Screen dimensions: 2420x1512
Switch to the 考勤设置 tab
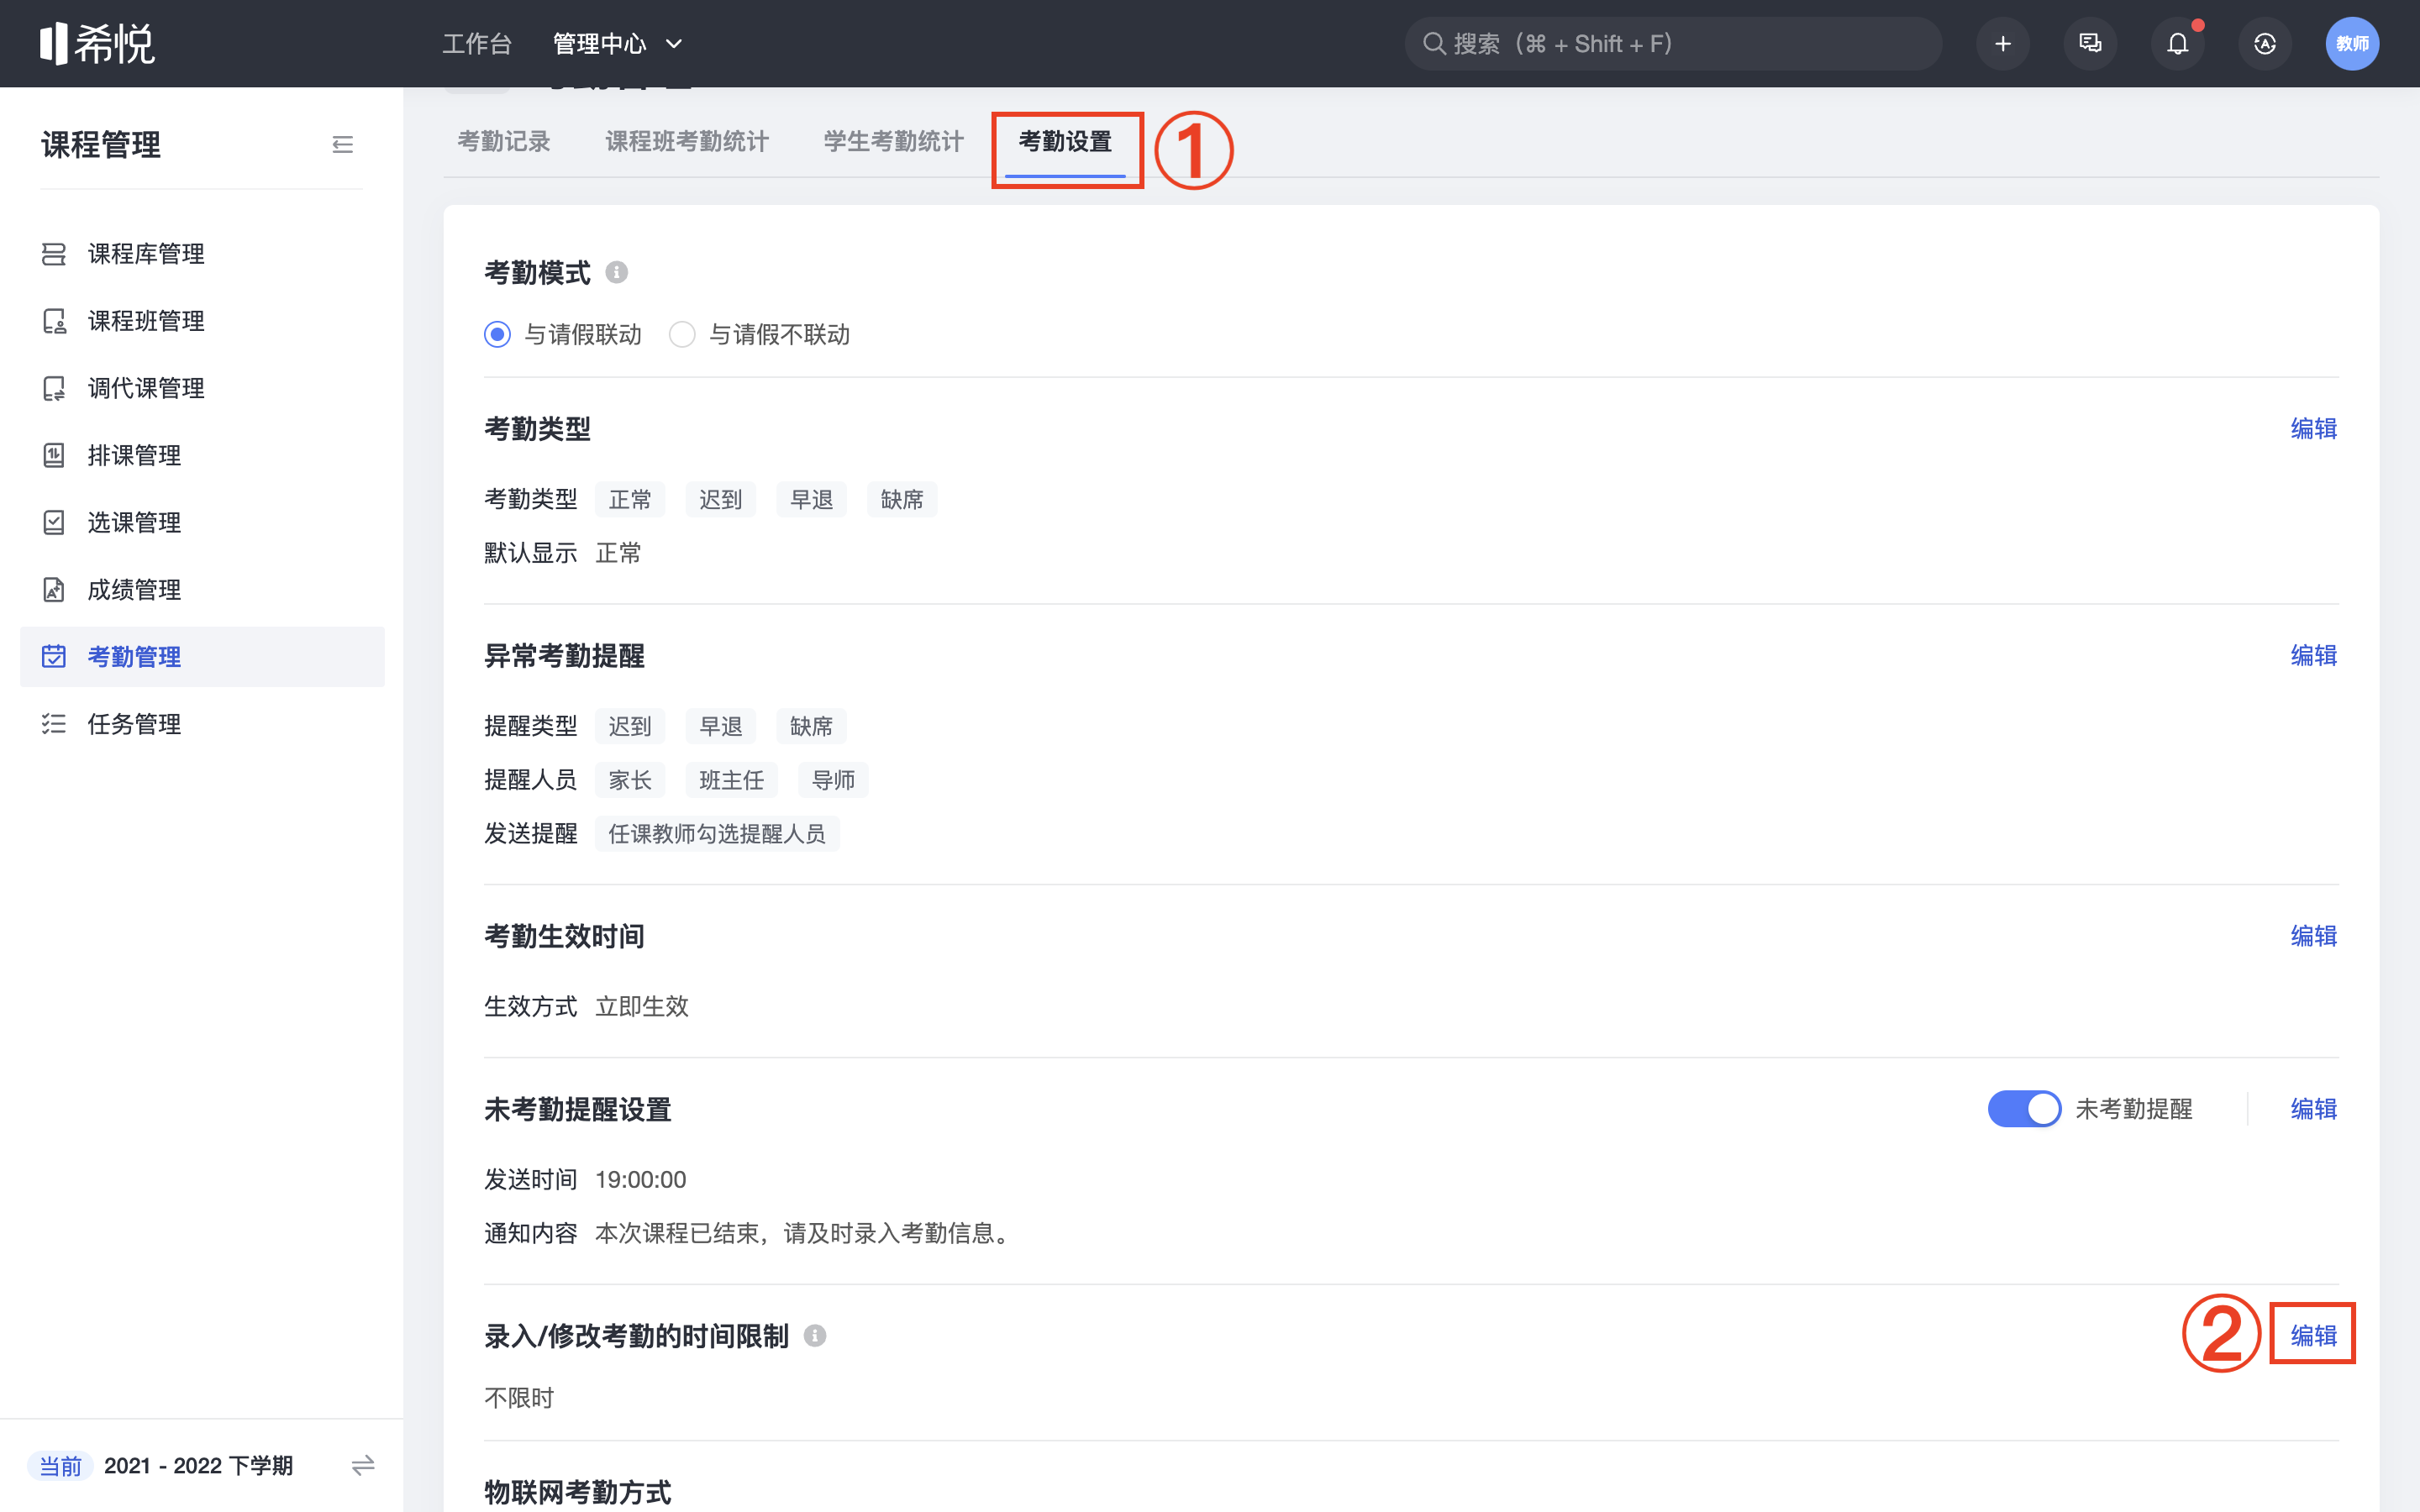(x=1065, y=142)
